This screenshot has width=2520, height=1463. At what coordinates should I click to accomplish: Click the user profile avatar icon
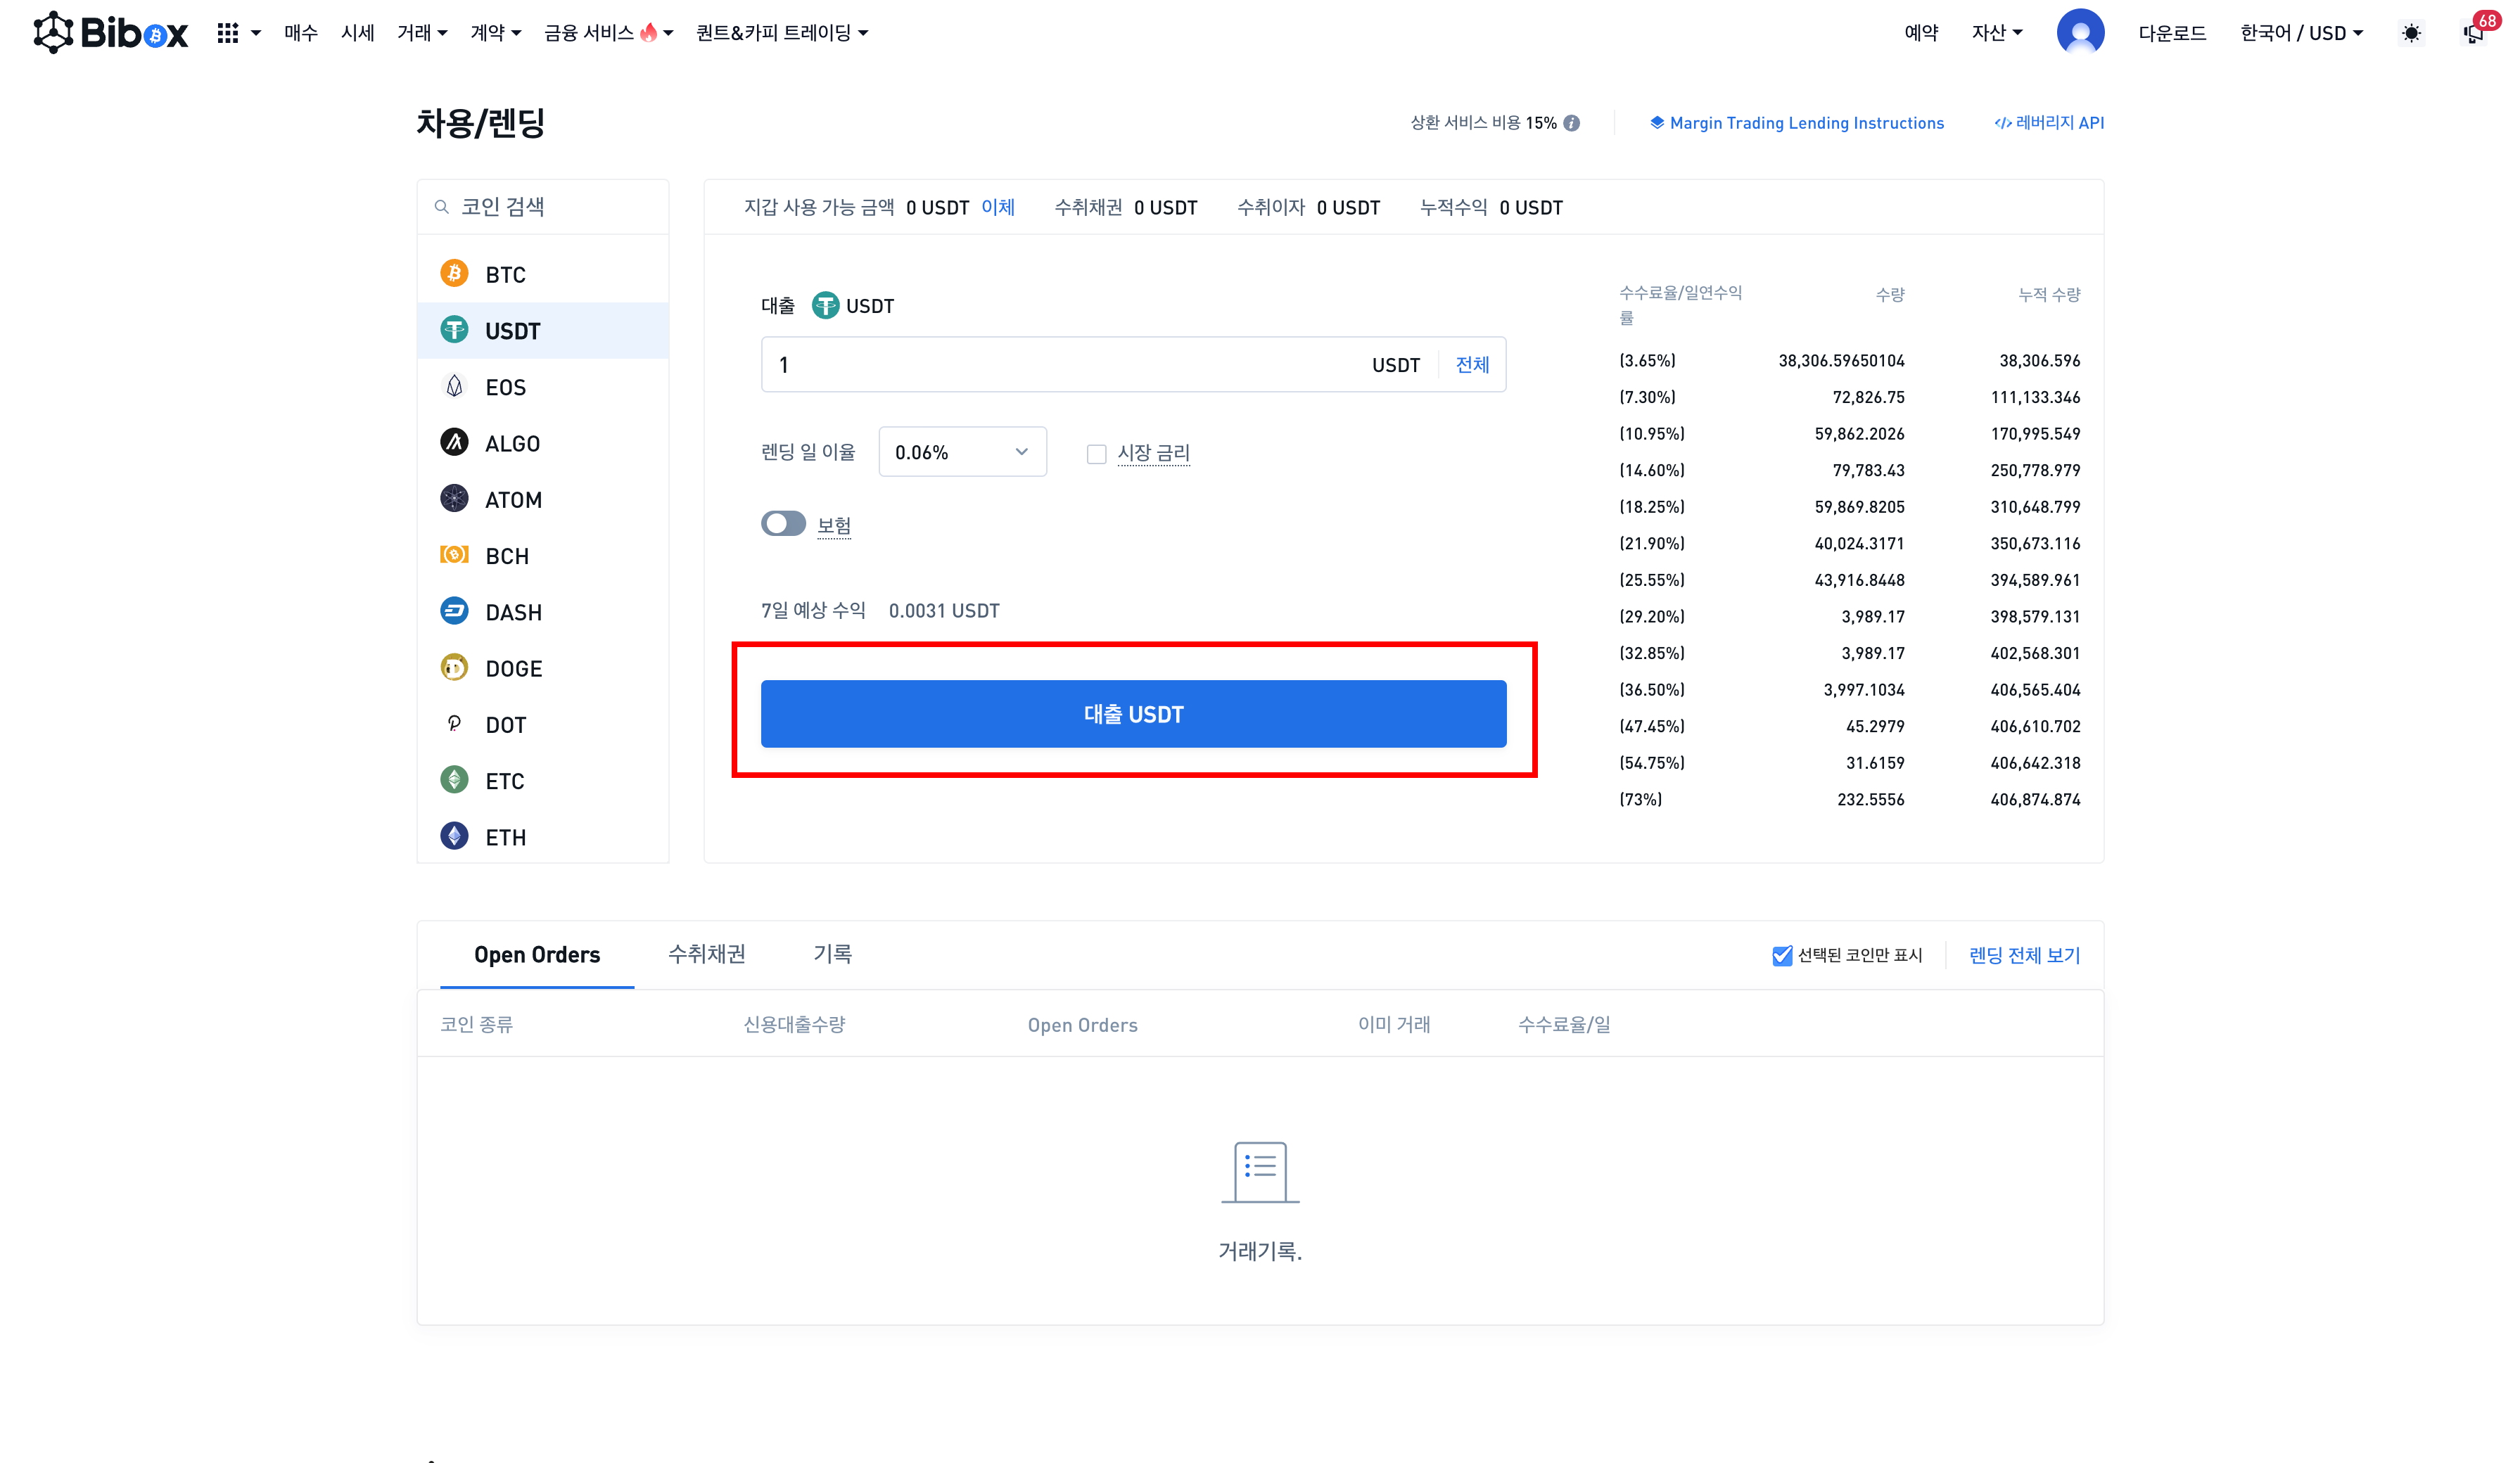click(2080, 32)
